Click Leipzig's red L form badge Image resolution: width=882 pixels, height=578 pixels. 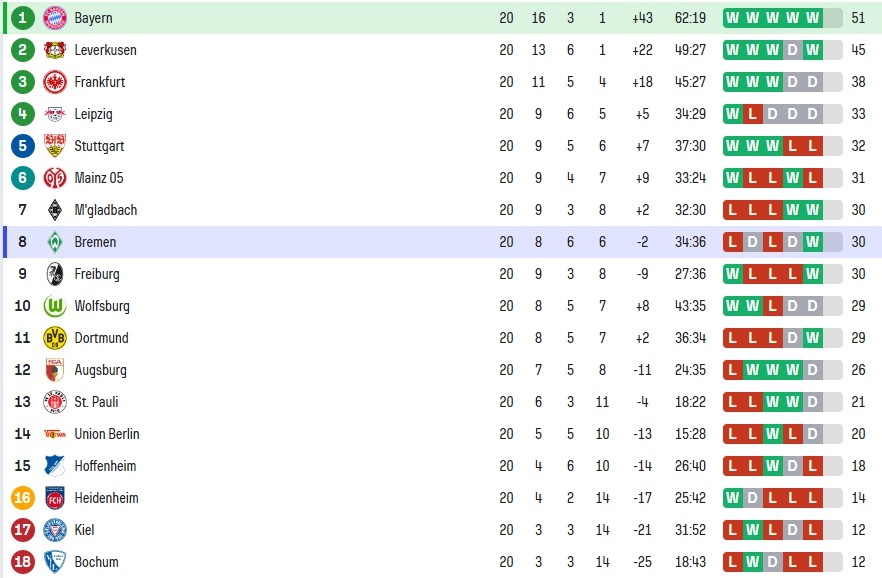pyautogui.click(x=752, y=114)
